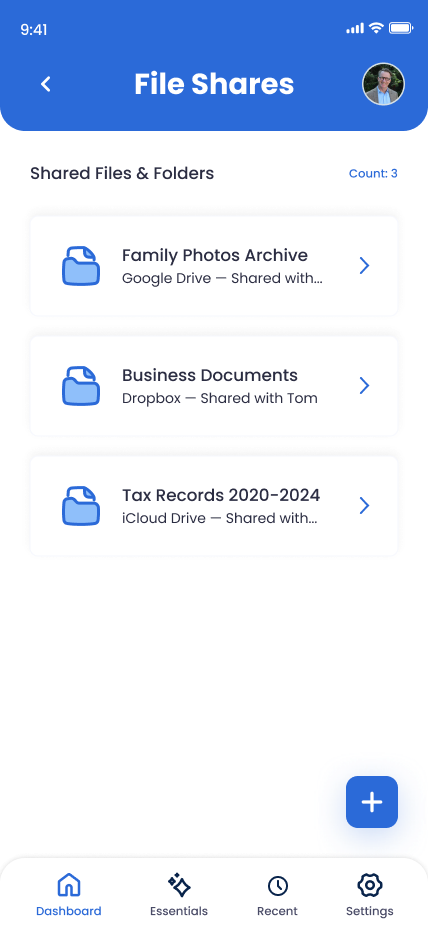Expand Business Documents with its chevron
This screenshot has width=428, height=926.
click(364, 386)
